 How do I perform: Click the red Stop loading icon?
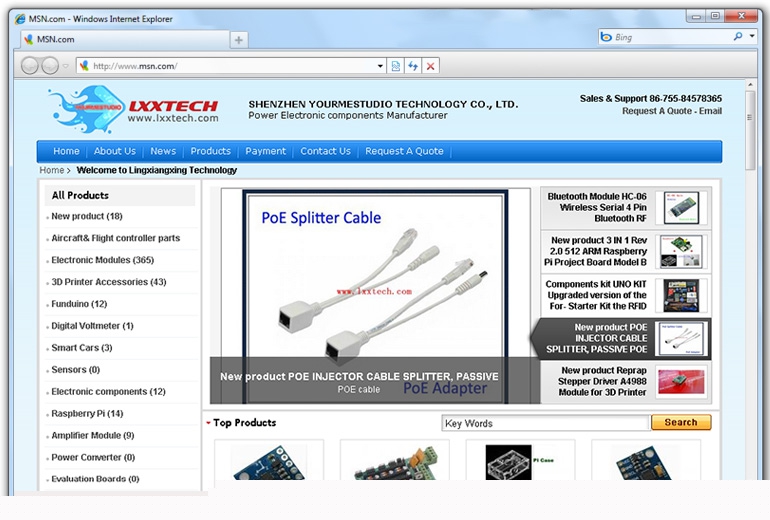tap(431, 66)
